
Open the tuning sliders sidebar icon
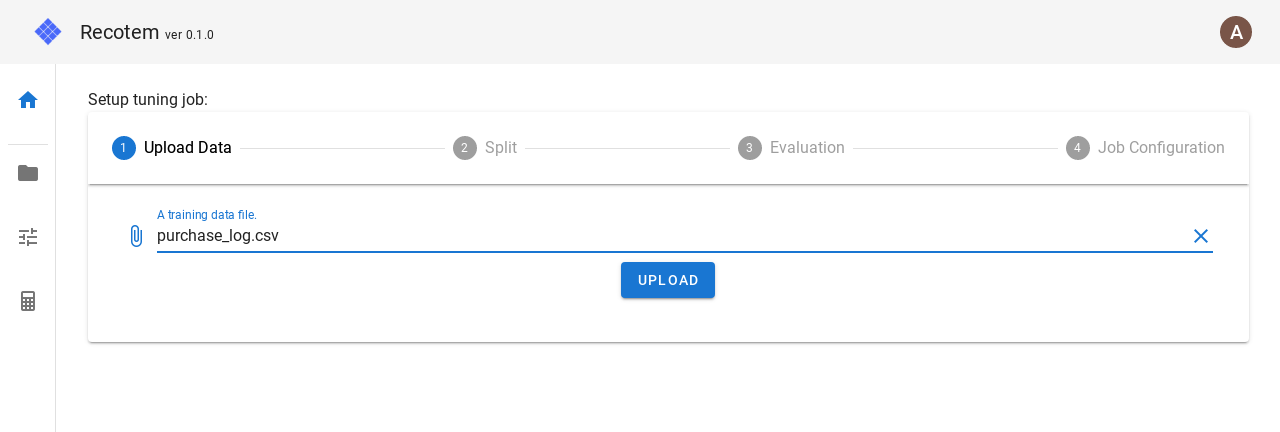point(28,237)
